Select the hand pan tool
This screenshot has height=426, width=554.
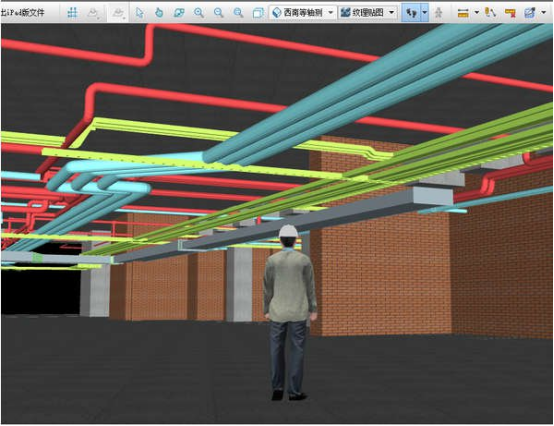coord(159,13)
